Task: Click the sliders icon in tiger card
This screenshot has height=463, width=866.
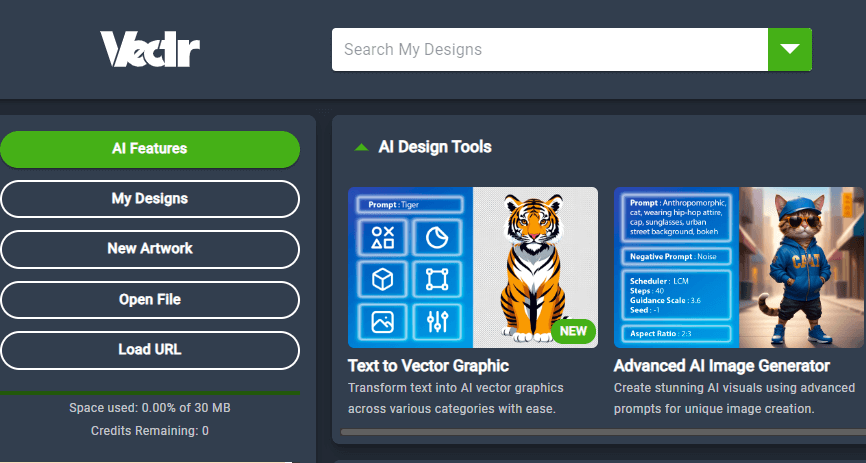Action: coord(436,321)
